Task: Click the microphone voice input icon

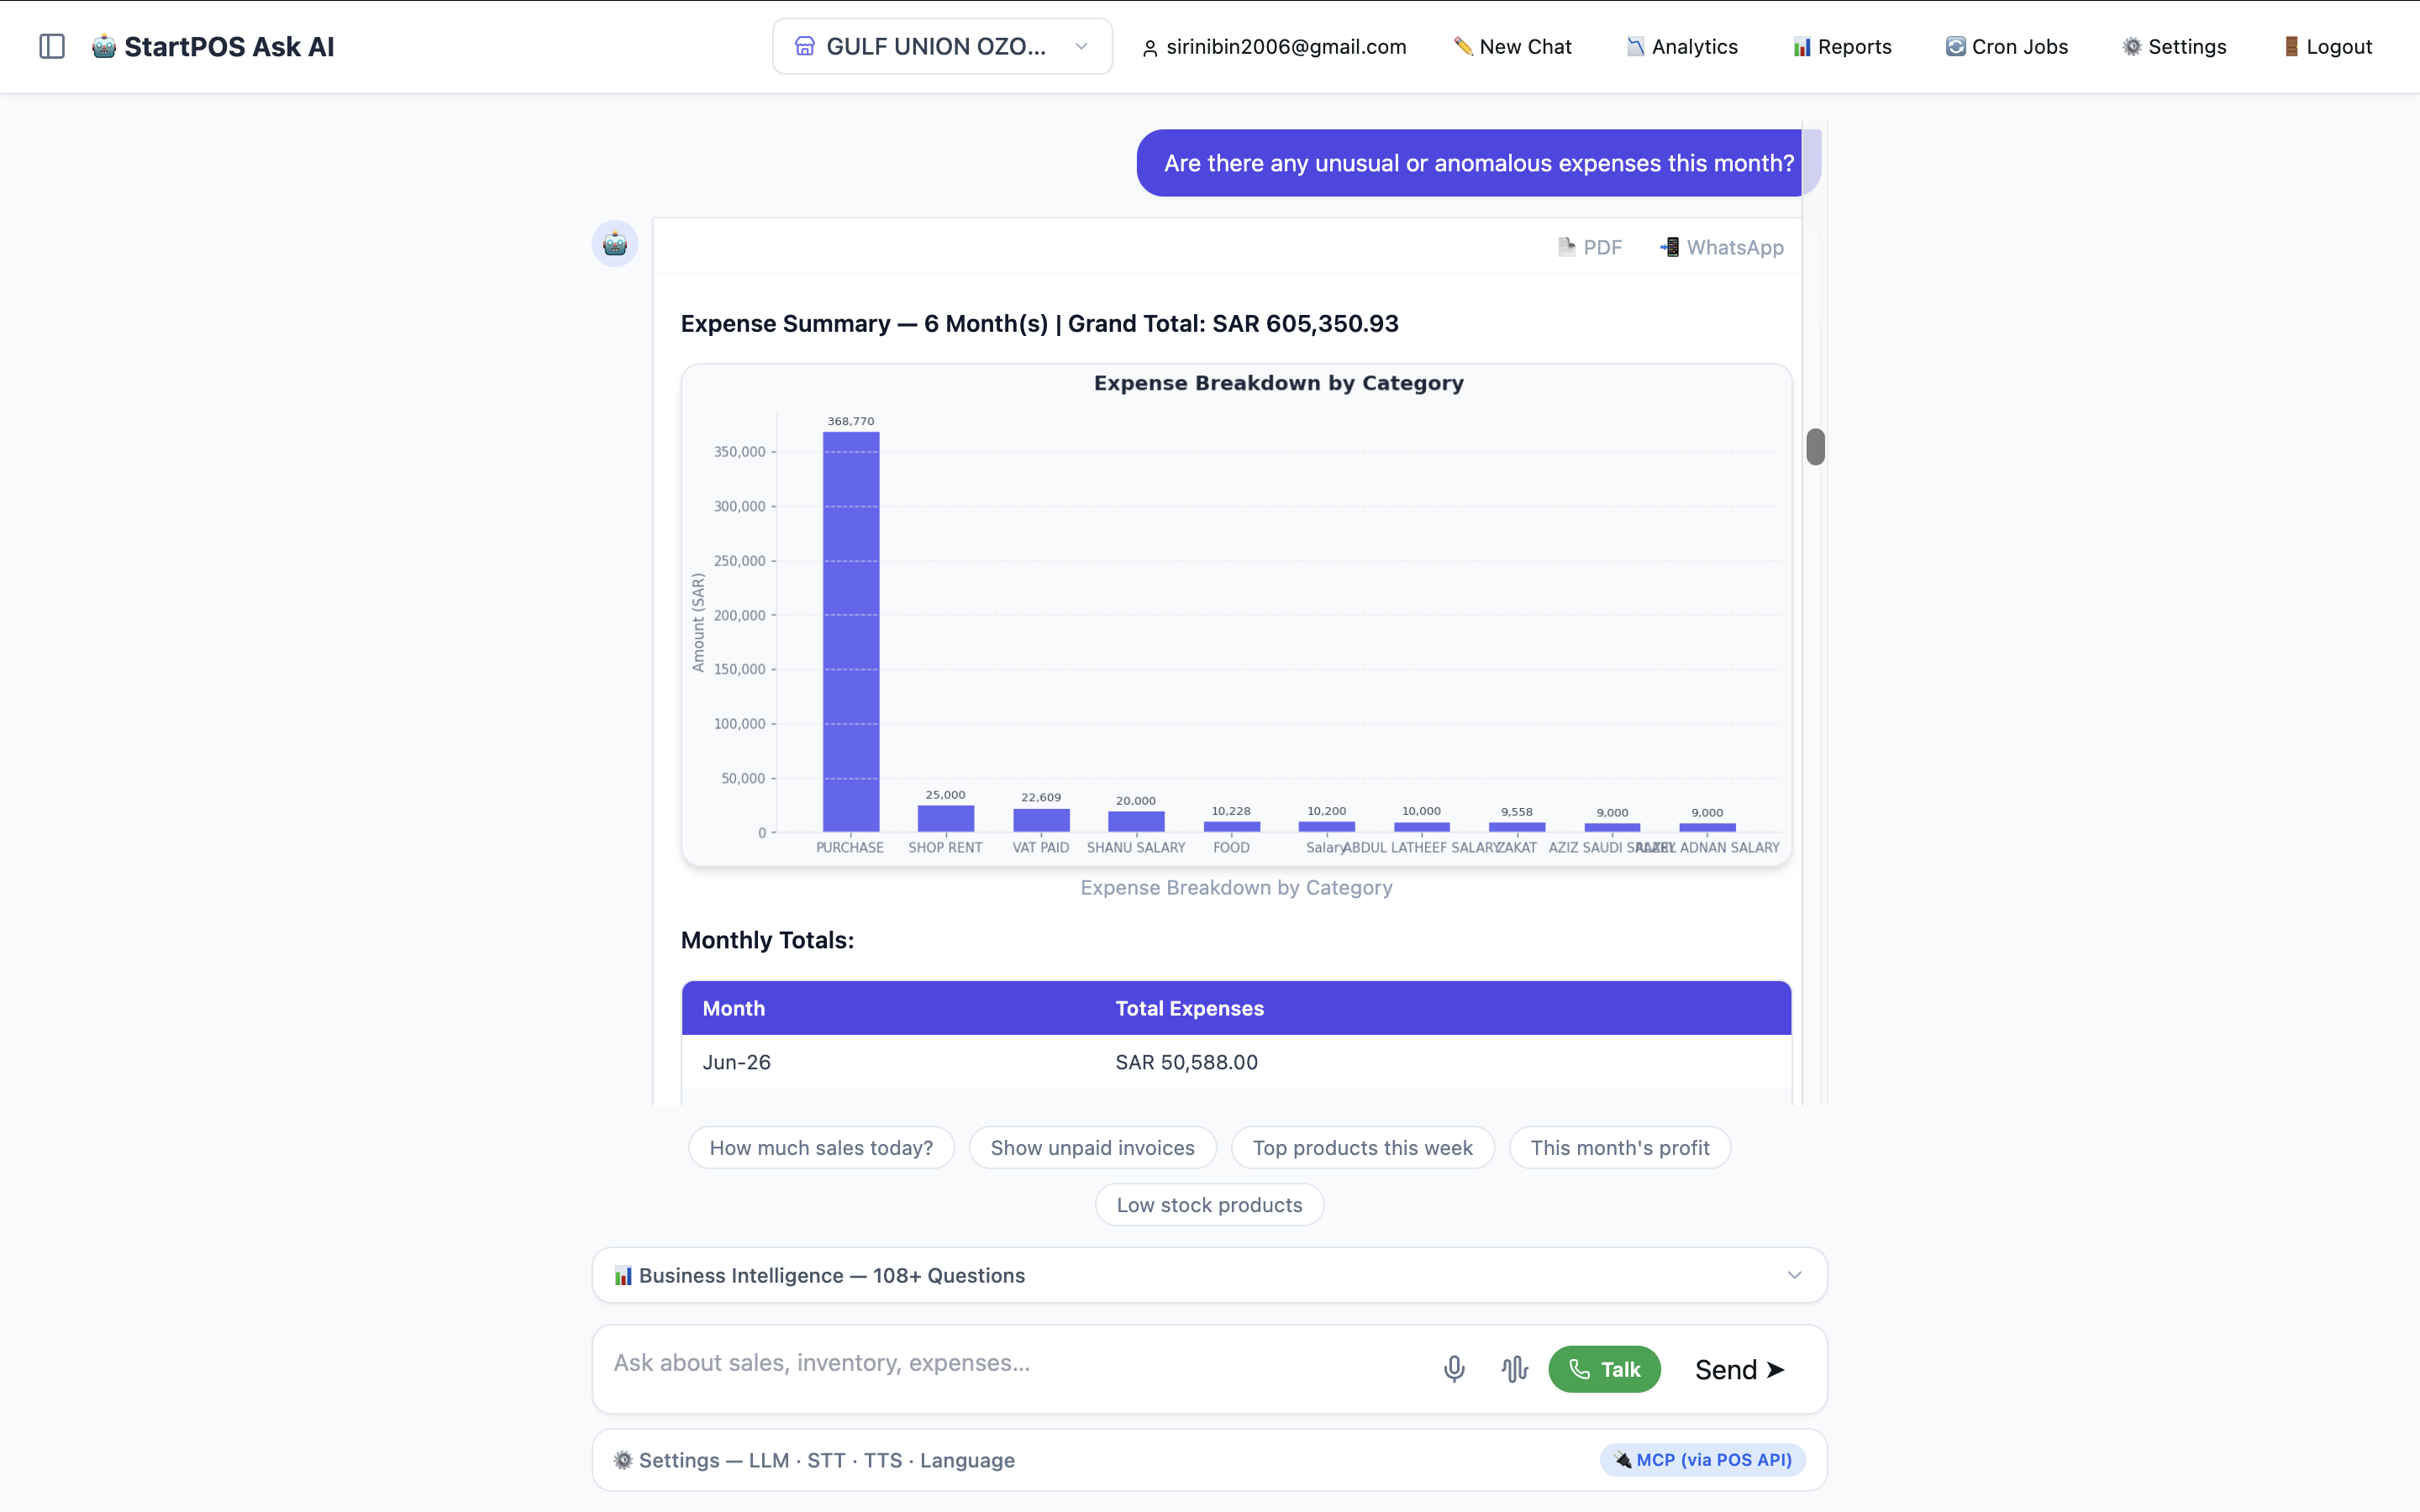Action: coord(1455,1369)
